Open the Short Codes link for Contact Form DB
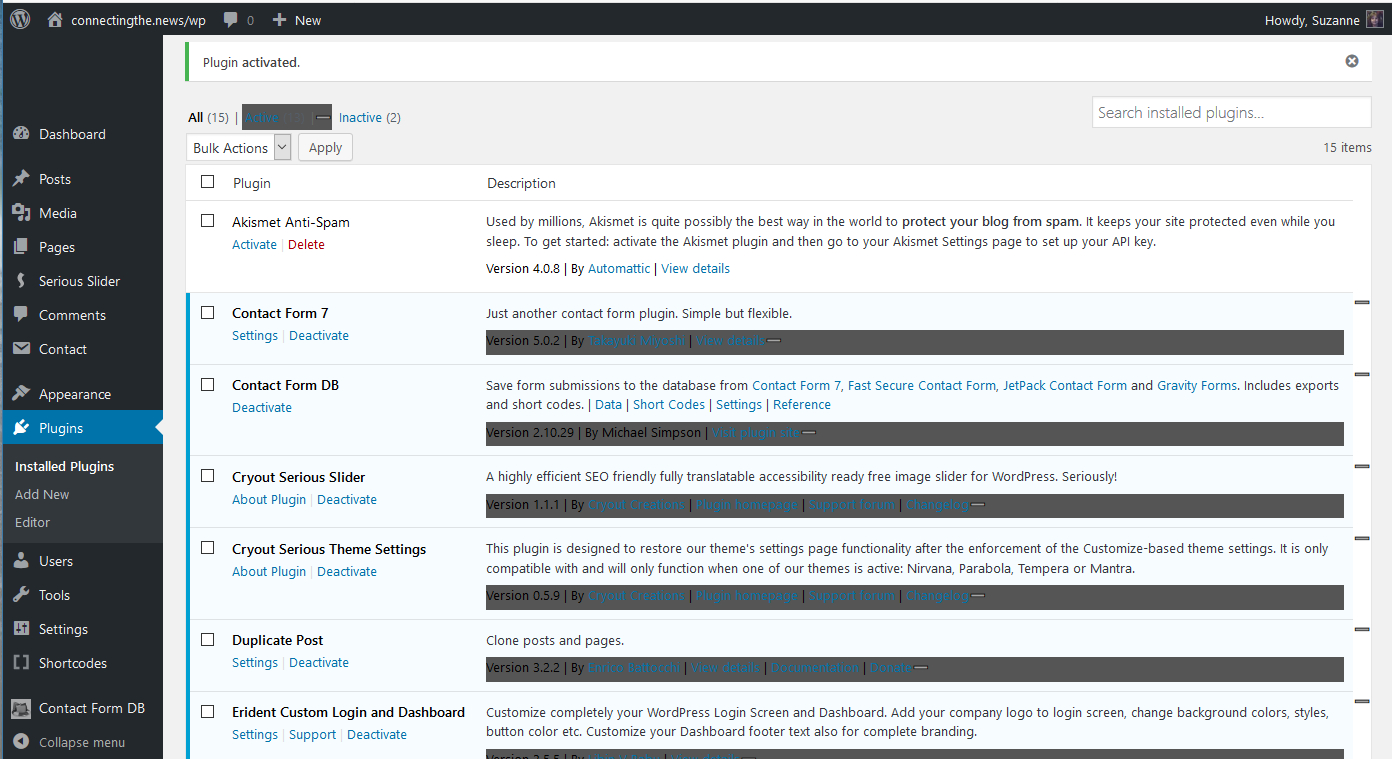The height and width of the screenshot is (759, 1392). coord(669,404)
